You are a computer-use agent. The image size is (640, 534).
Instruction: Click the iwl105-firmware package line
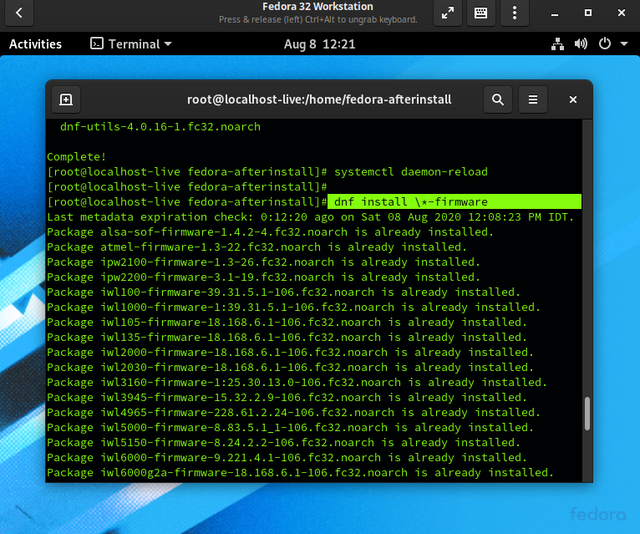pos(287,322)
